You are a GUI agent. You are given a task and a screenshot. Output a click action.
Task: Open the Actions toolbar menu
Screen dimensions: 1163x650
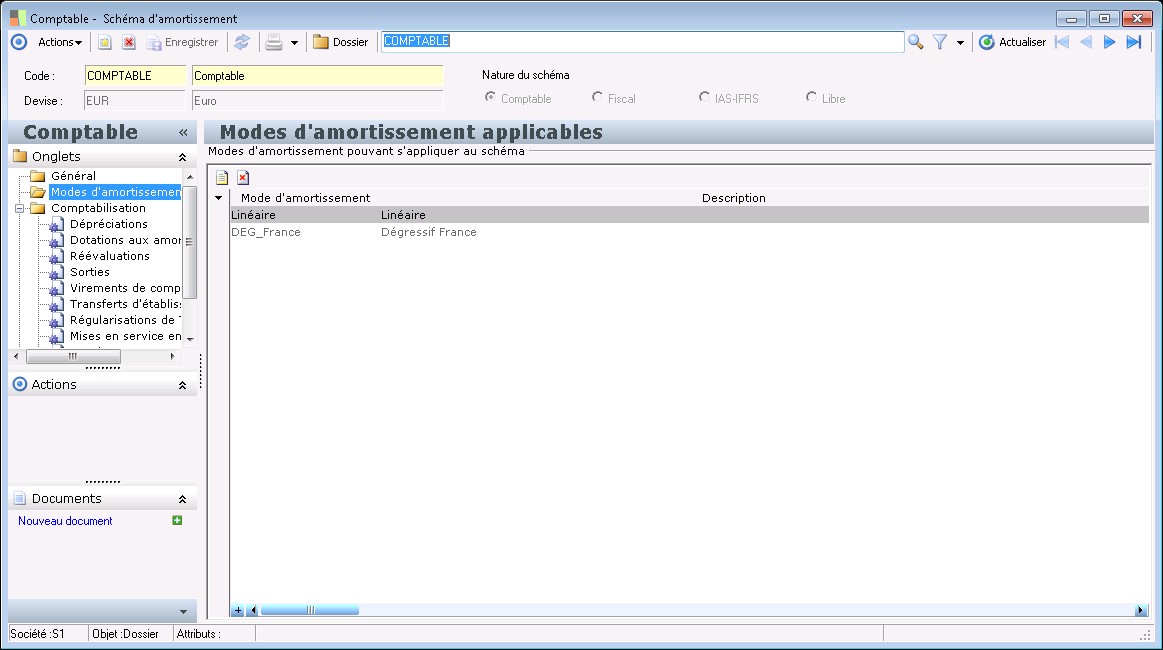[59, 42]
